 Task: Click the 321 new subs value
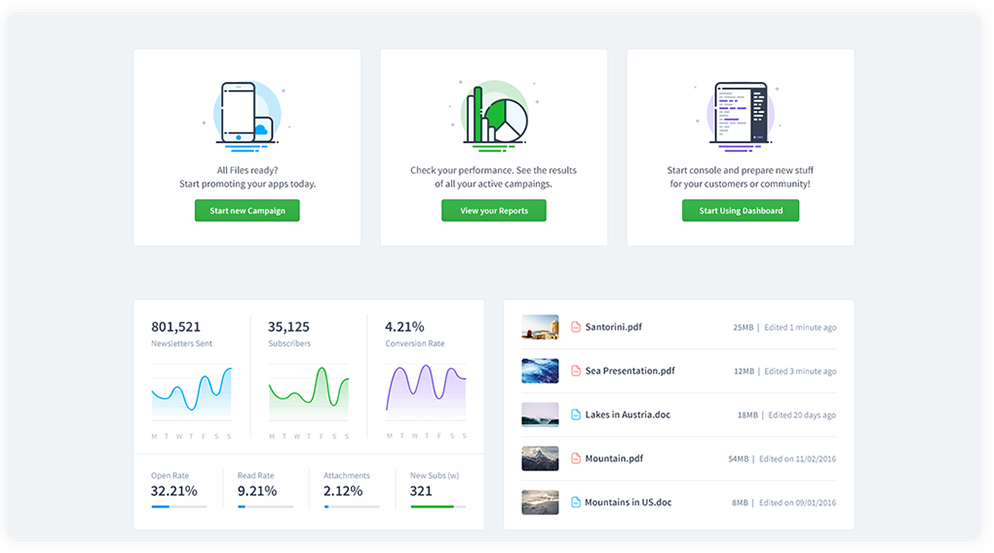pos(421,491)
